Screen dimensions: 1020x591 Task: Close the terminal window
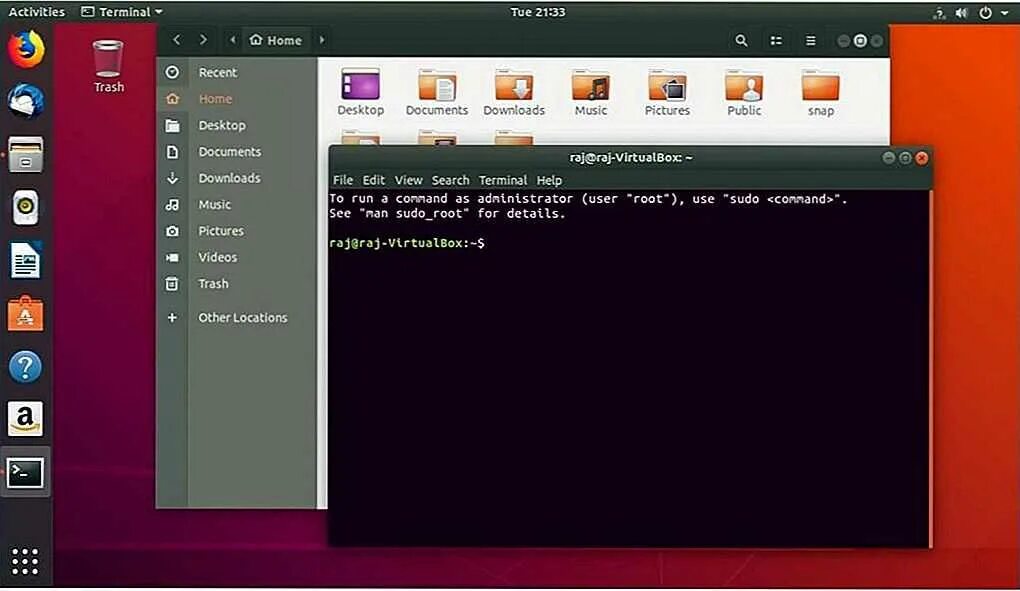coord(922,157)
